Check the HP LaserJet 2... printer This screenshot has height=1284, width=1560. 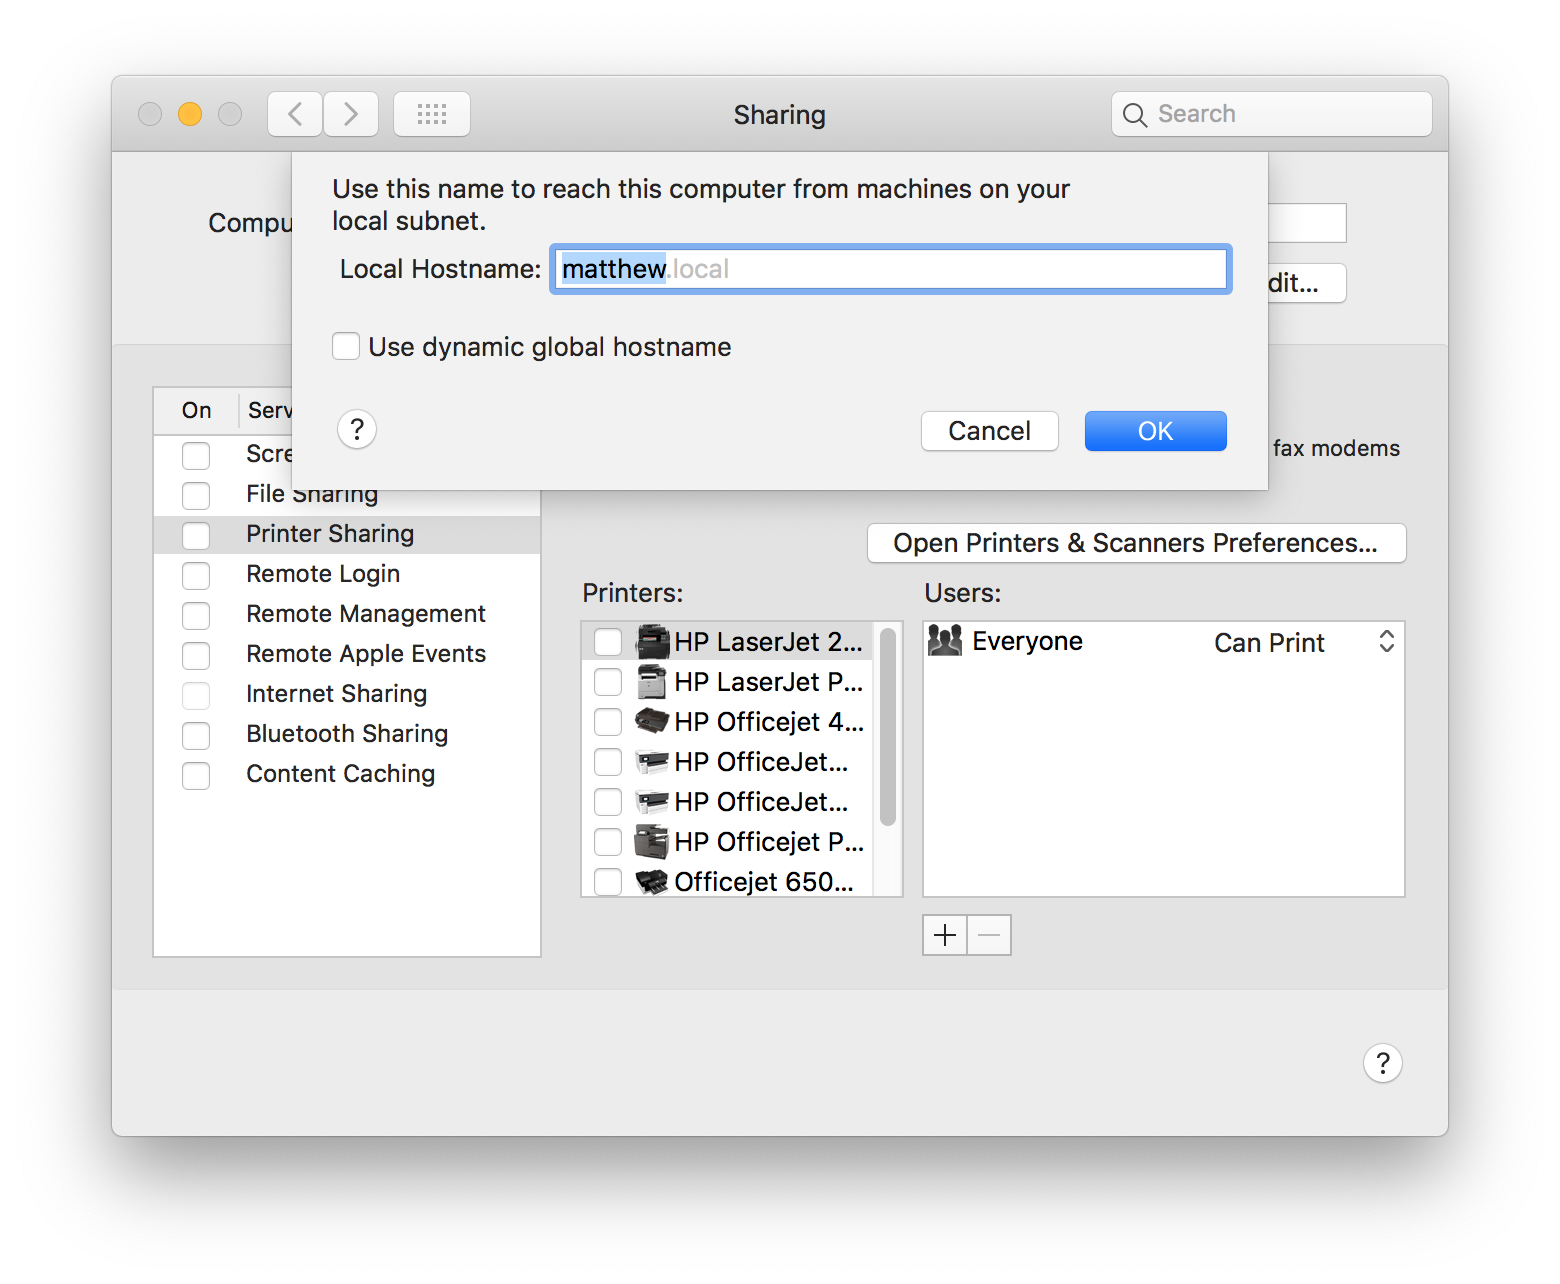click(608, 642)
